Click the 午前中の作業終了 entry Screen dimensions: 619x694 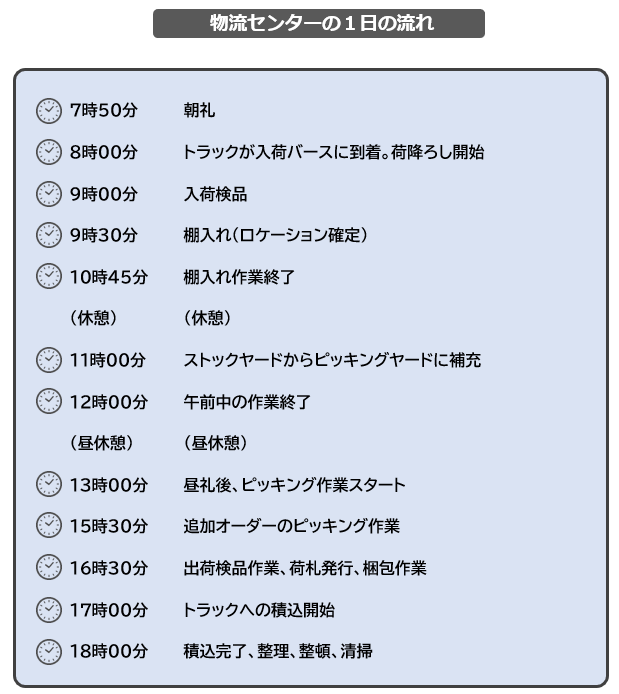tap(247, 402)
